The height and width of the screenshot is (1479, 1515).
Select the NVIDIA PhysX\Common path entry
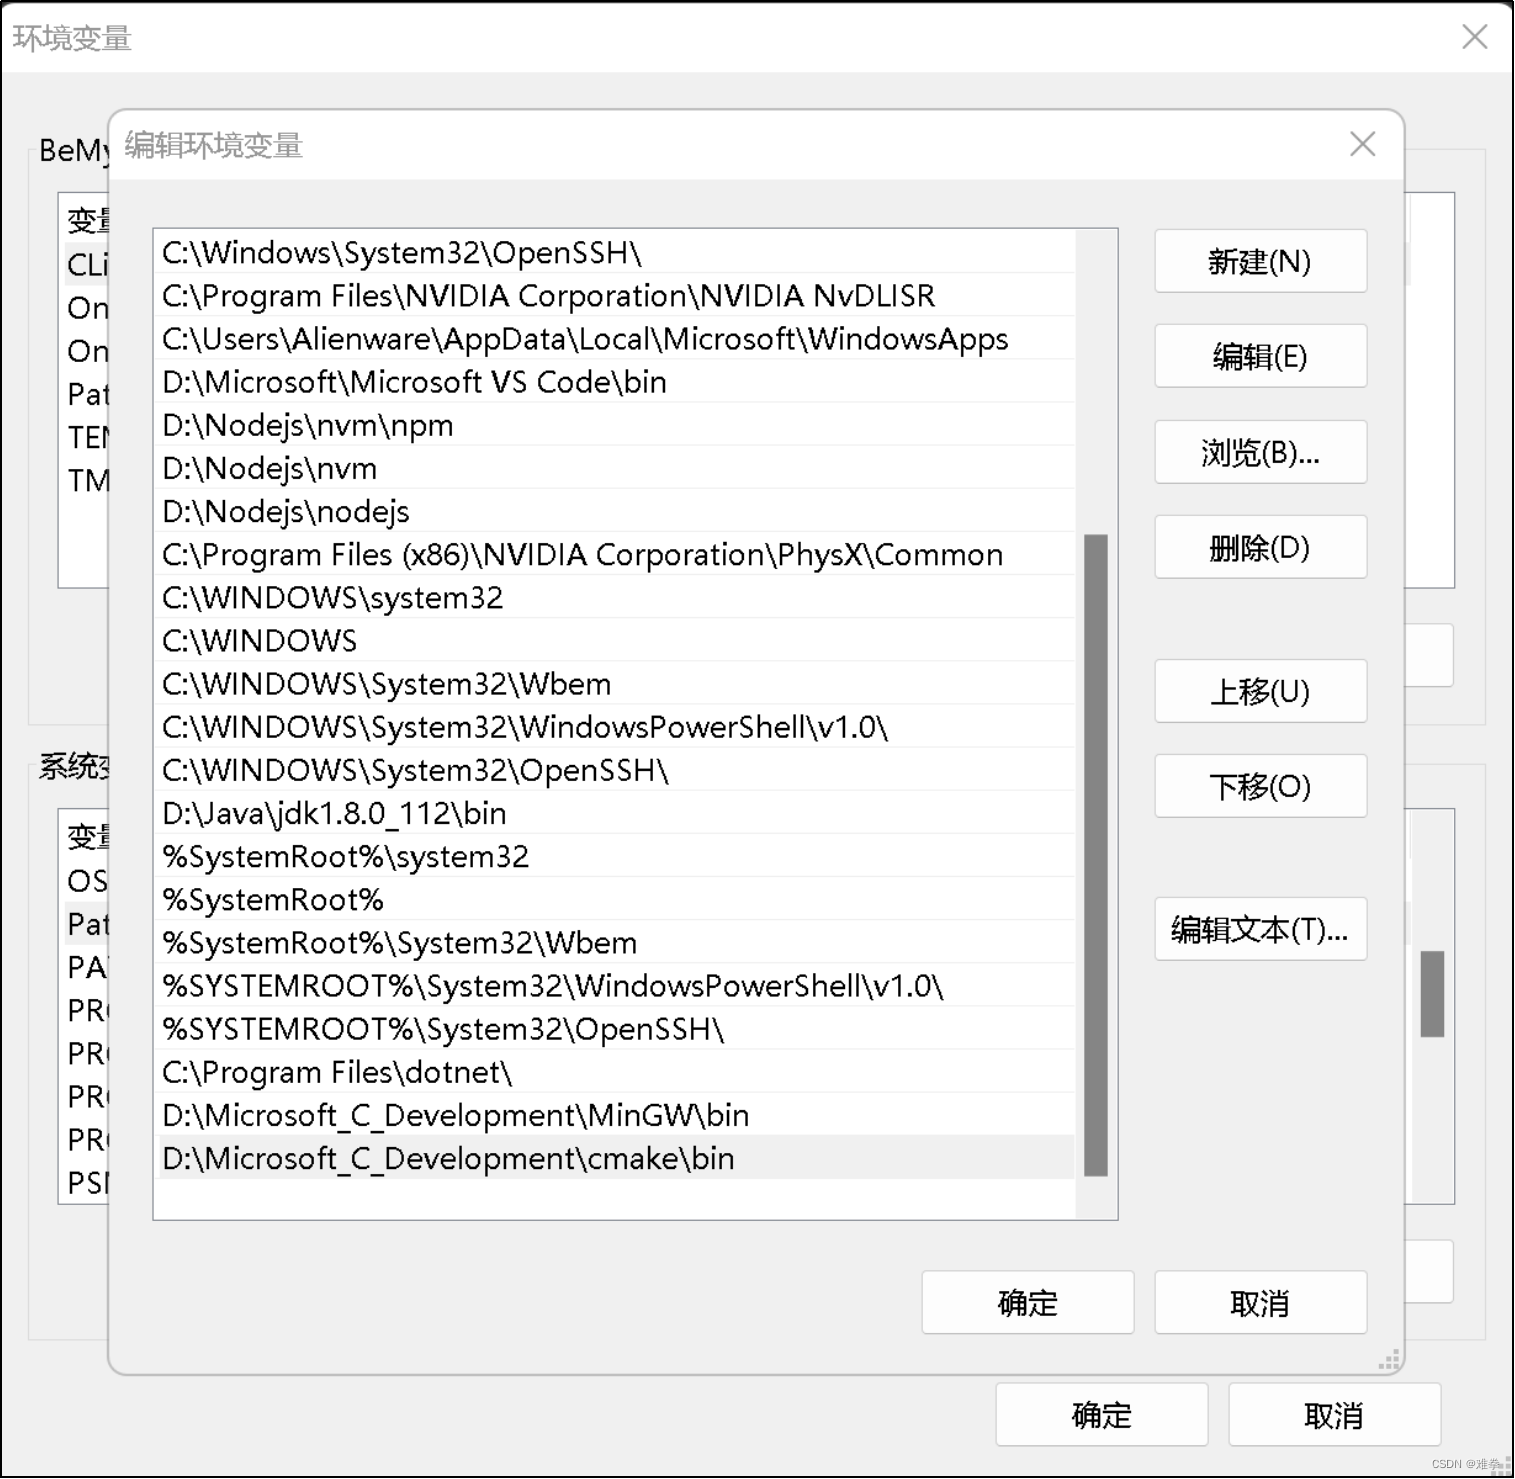click(617, 554)
